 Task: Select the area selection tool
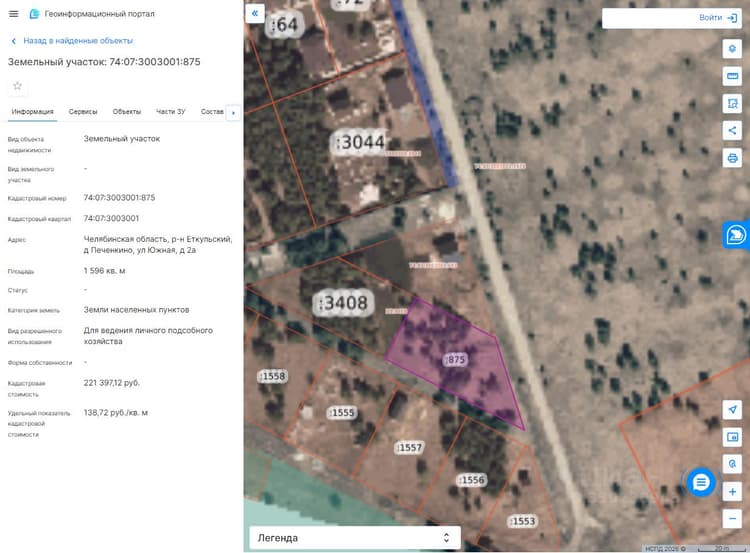(732, 103)
